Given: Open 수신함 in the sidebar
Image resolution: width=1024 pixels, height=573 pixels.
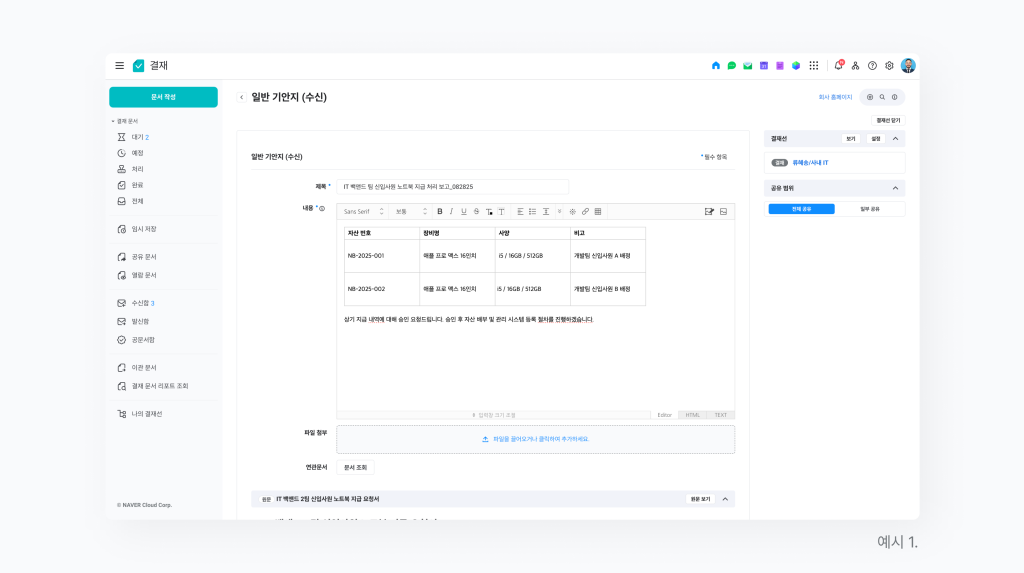Looking at the screenshot, I should coord(142,303).
